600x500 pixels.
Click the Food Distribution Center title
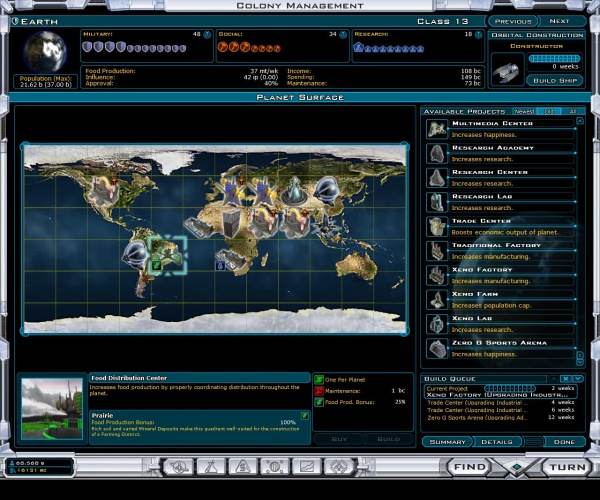click(129, 378)
